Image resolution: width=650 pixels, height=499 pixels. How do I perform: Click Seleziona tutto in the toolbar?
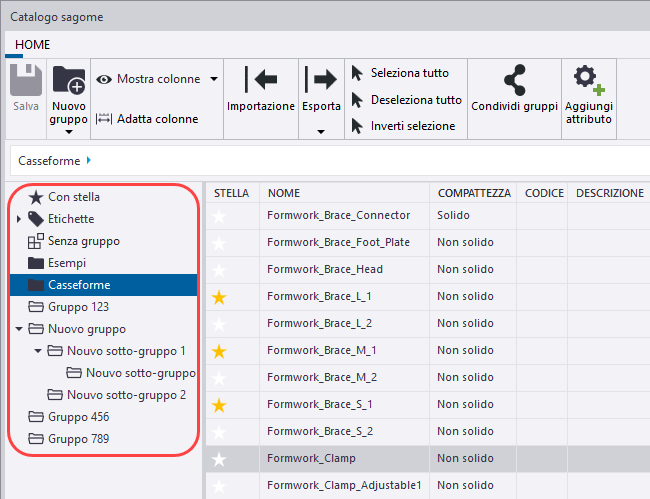point(409,73)
